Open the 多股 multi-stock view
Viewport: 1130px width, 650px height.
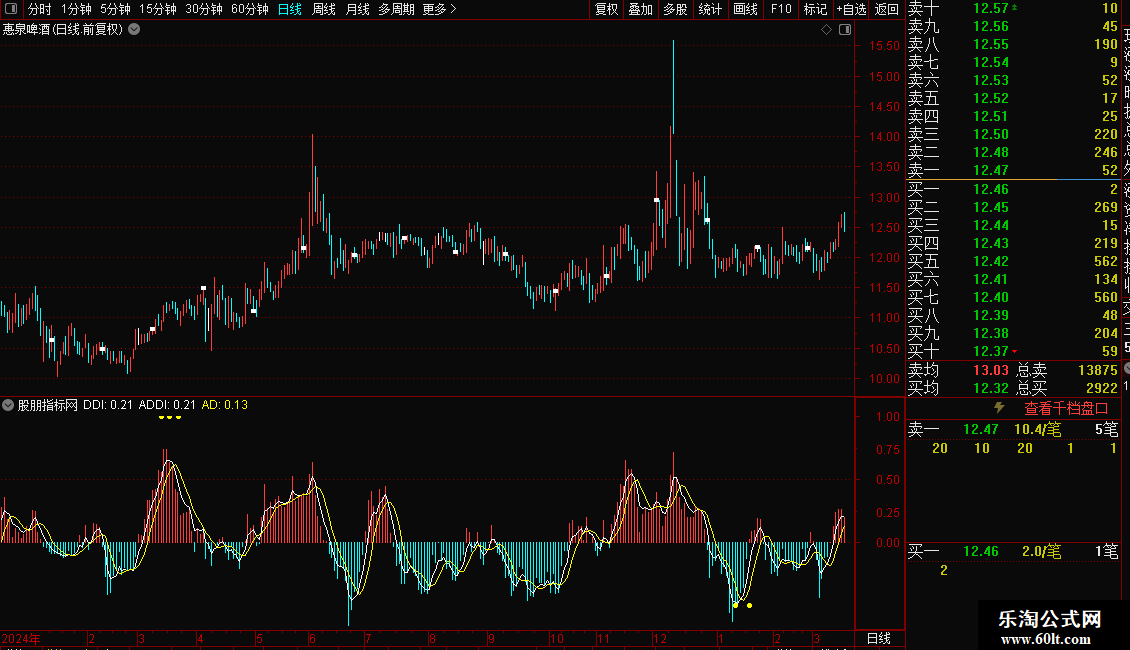point(675,9)
